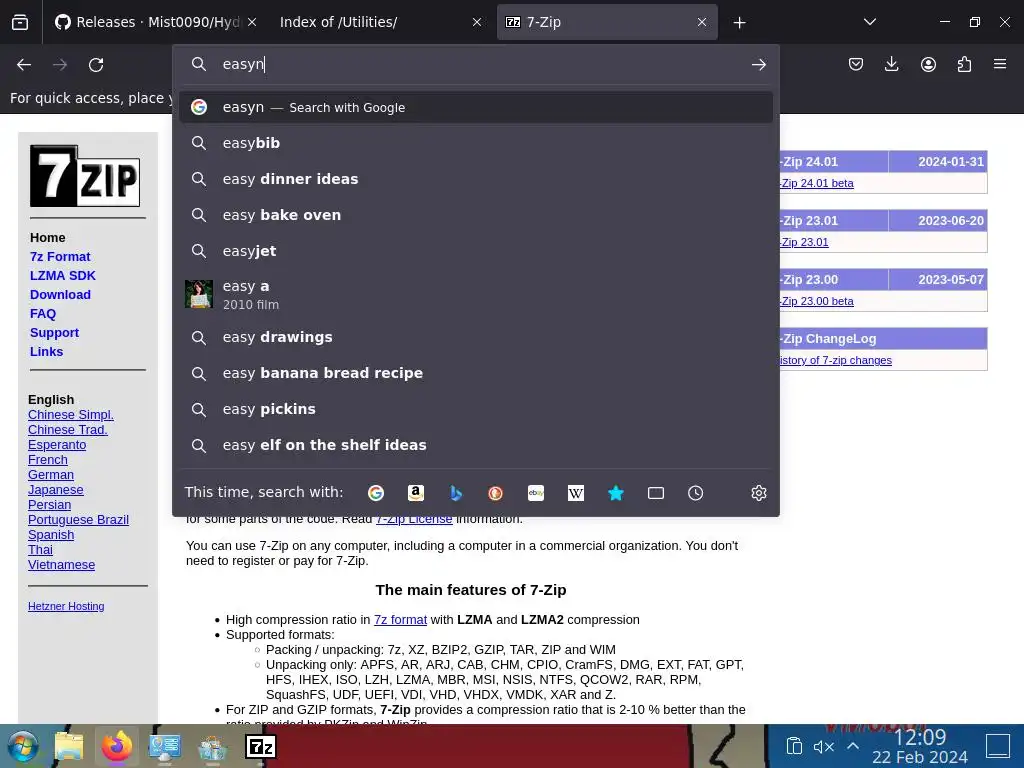Select the 7-Zip tab
This screenshot has width=1024, height=768.
[x=607, y=22]
